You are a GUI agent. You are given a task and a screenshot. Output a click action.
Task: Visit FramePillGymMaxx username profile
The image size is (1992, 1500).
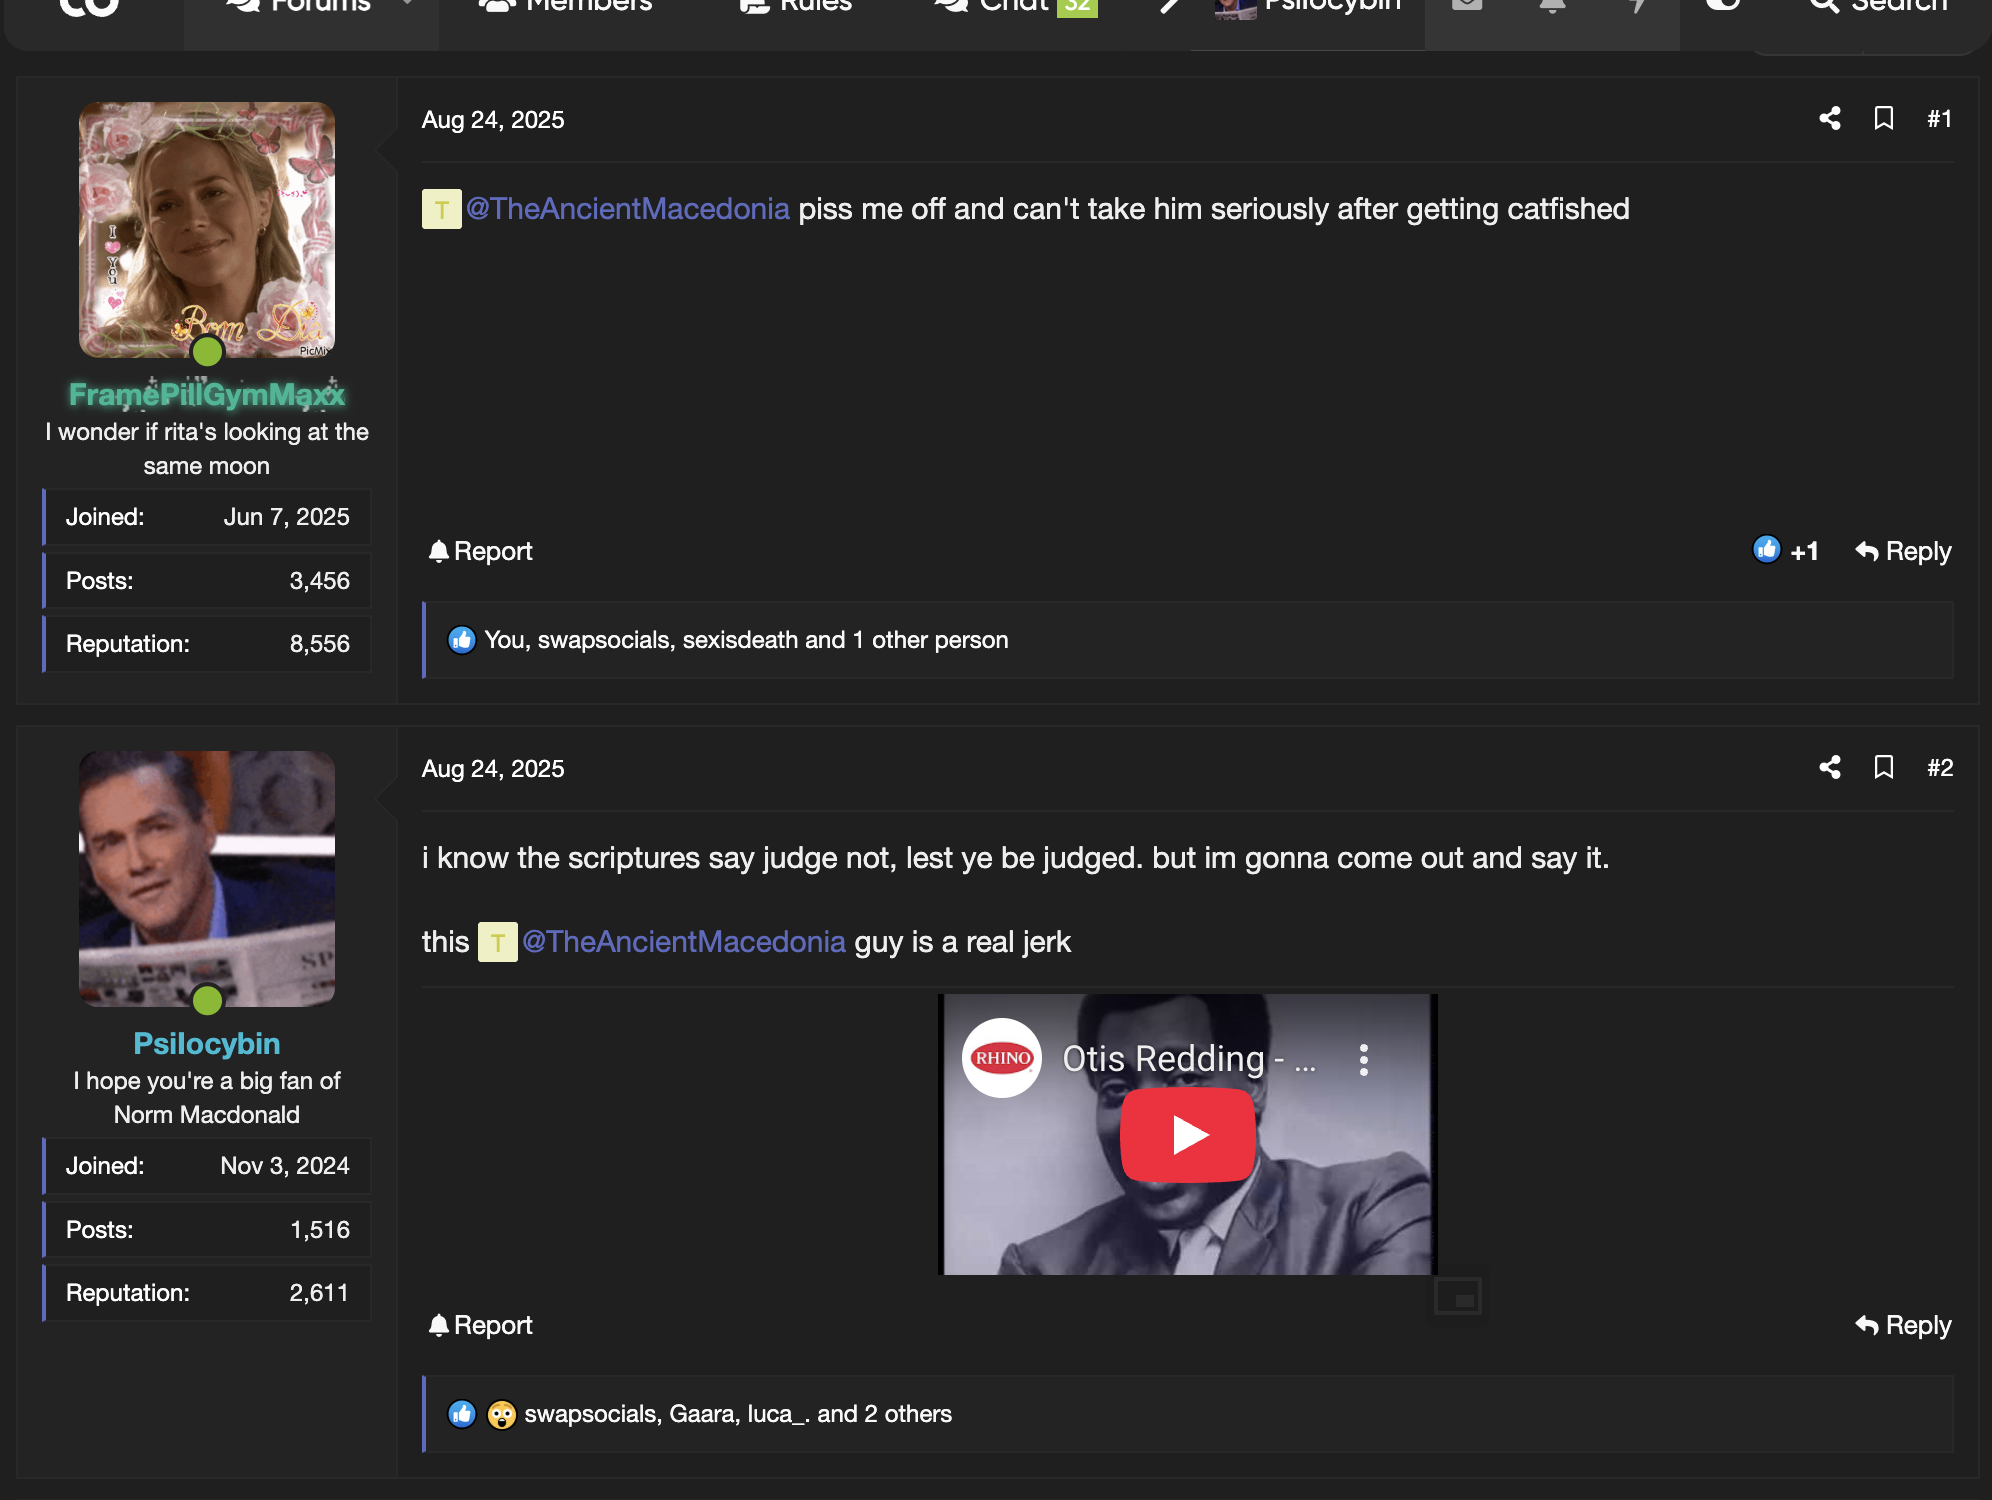[207, 395]
